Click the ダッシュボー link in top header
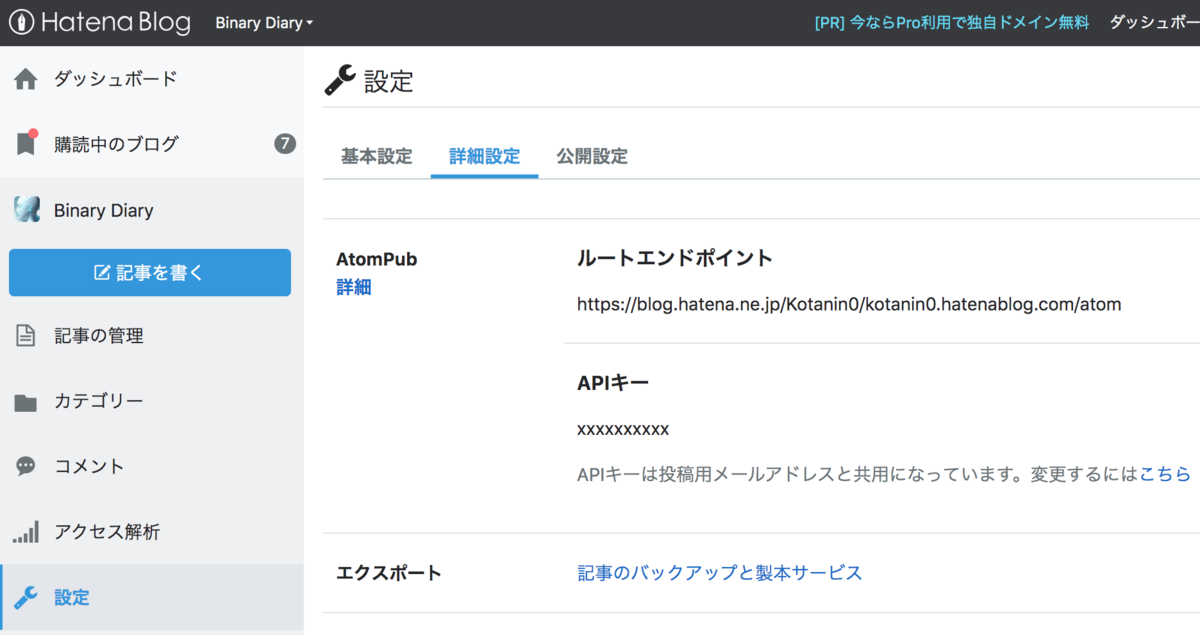1200x635 pixels. [x=1155, y=23]
